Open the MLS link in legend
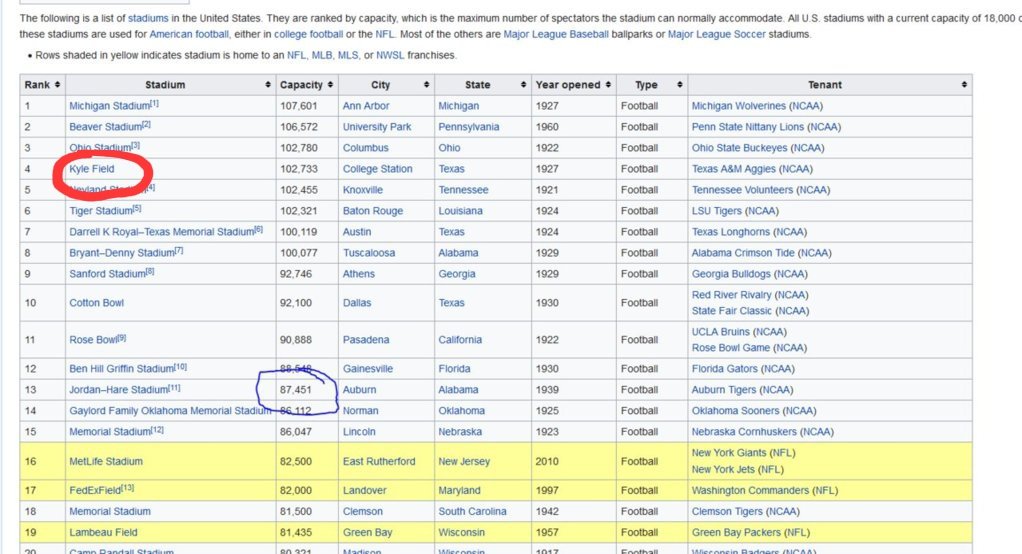Viewport: 1022px width, 554px height. tap(347, 55)
